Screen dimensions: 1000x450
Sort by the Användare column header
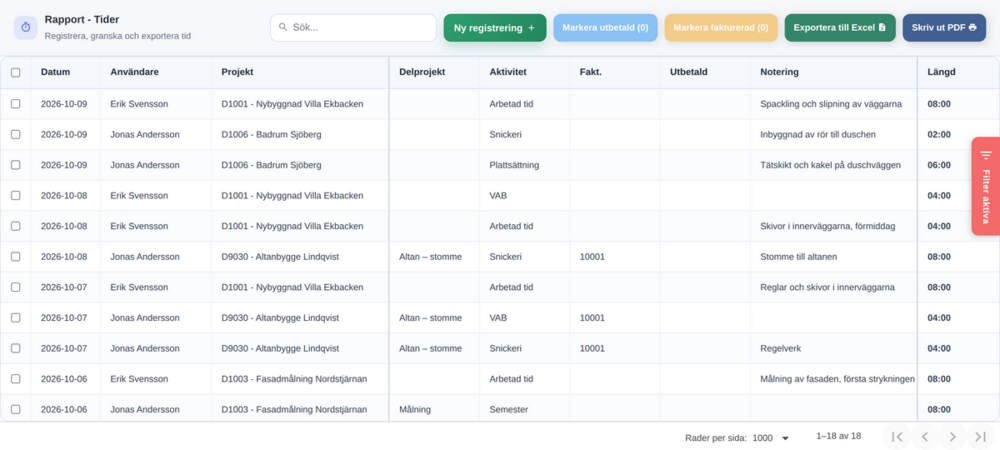pyautogui.click(x=135, y=72)
